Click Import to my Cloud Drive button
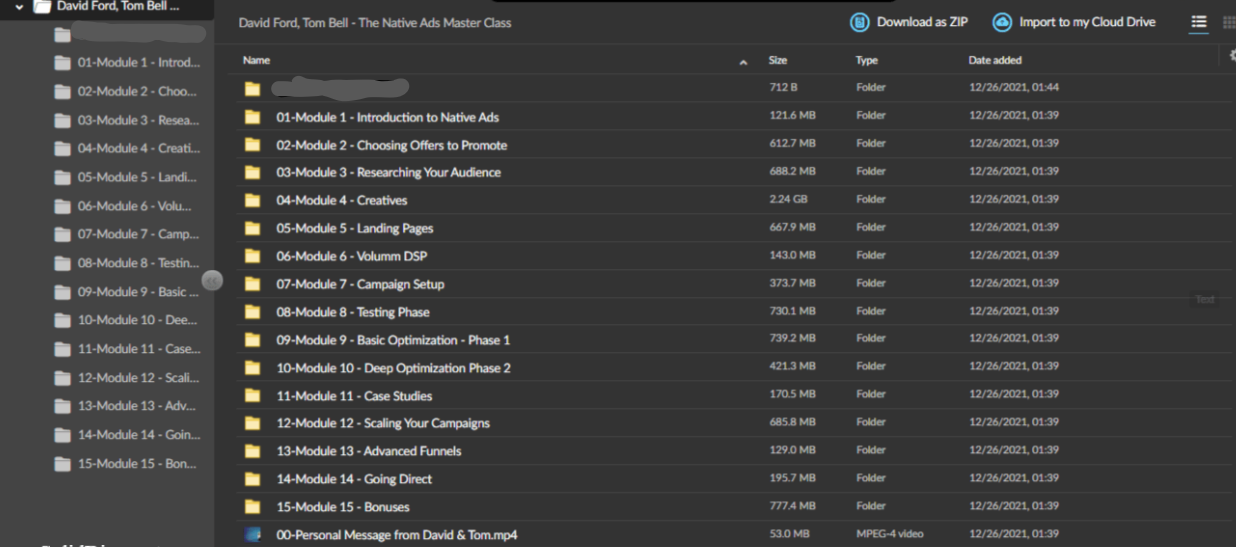This screenshot has width=1236, height=547. pyautogui.click(x=1074, y=22)
